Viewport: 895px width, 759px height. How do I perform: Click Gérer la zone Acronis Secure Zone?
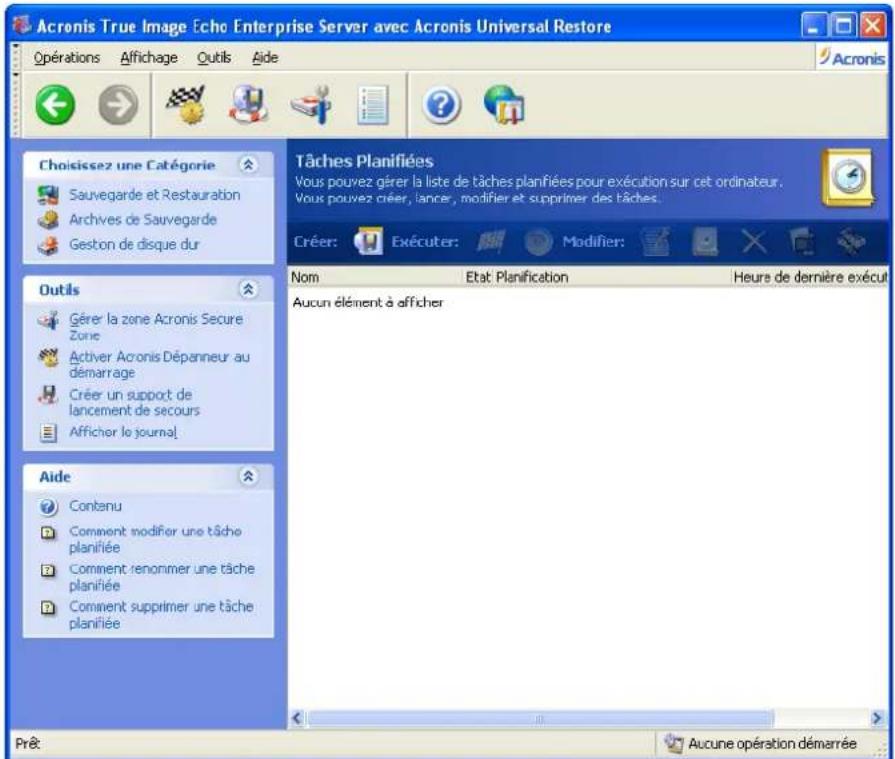[156, 327]
